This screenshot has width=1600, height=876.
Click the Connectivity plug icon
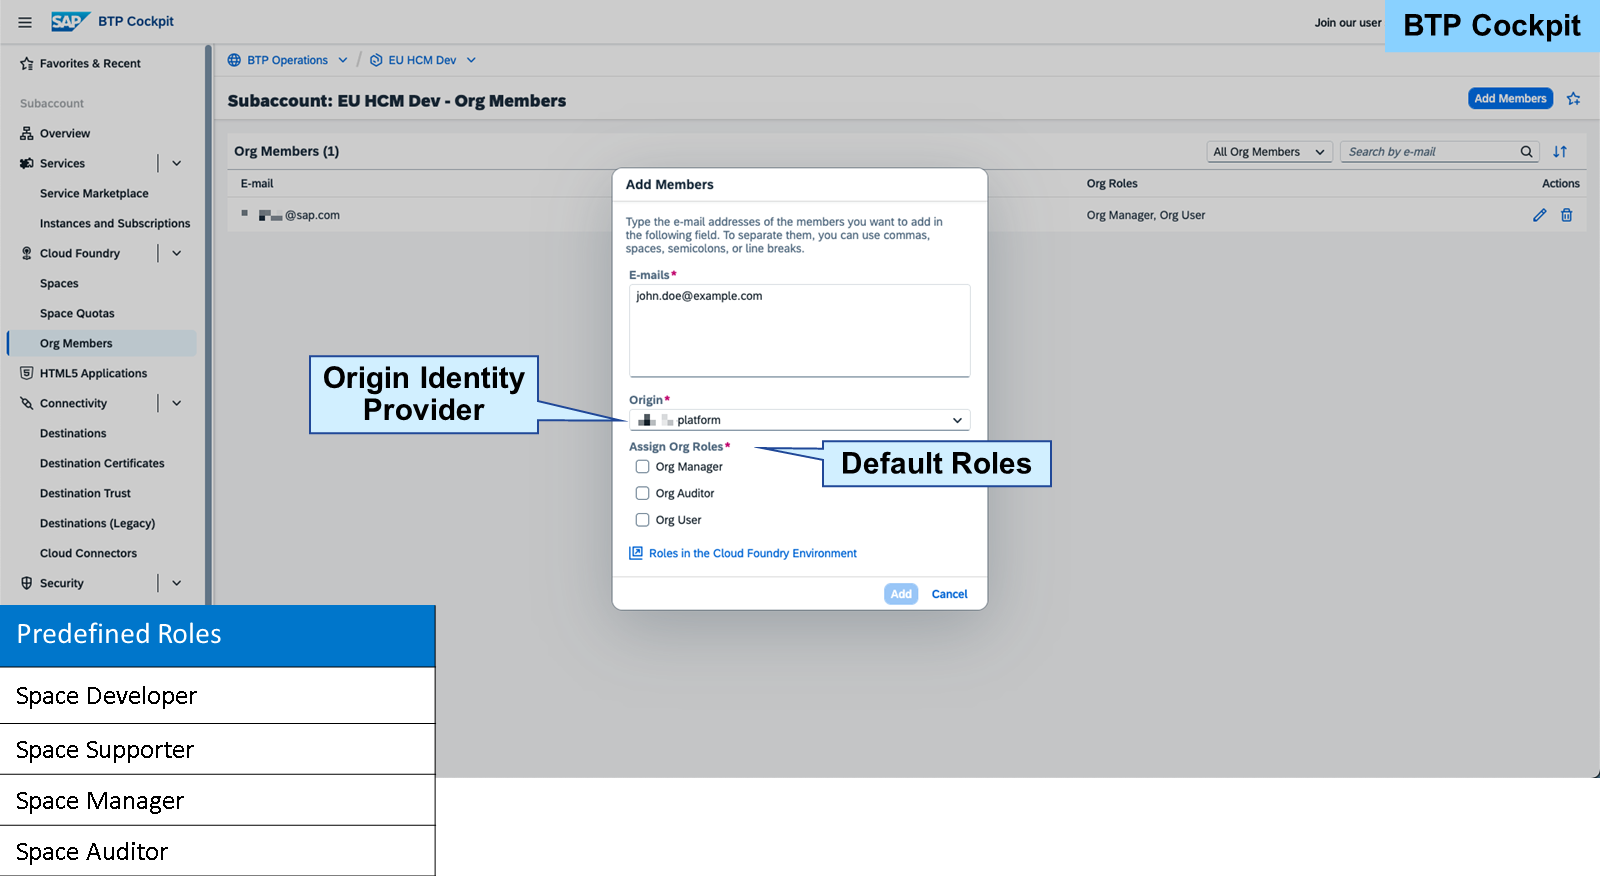27,403
